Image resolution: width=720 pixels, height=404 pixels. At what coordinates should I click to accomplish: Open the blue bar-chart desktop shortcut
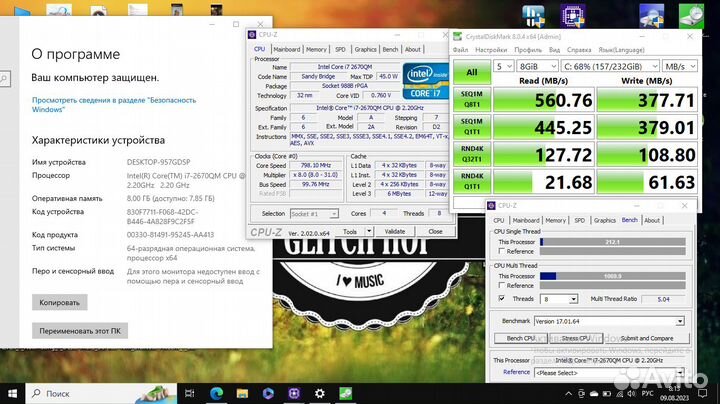pos(533,16)
